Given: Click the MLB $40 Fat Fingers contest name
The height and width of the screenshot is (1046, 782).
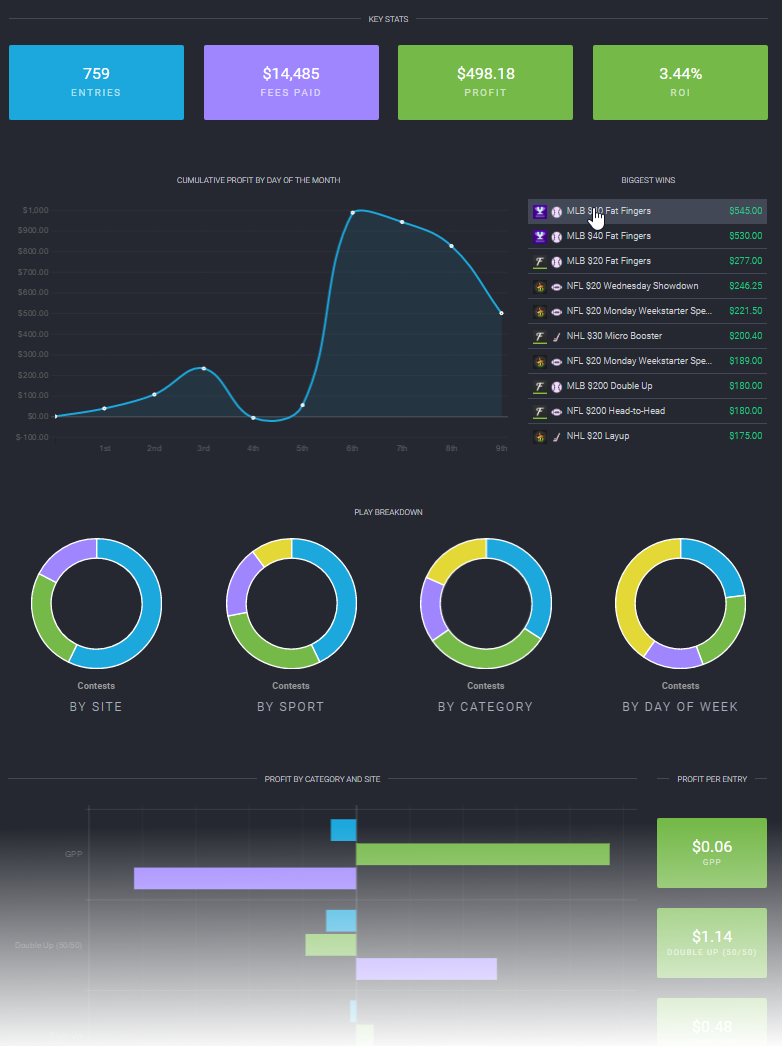Looking at the screenshot, I should 609,236.
